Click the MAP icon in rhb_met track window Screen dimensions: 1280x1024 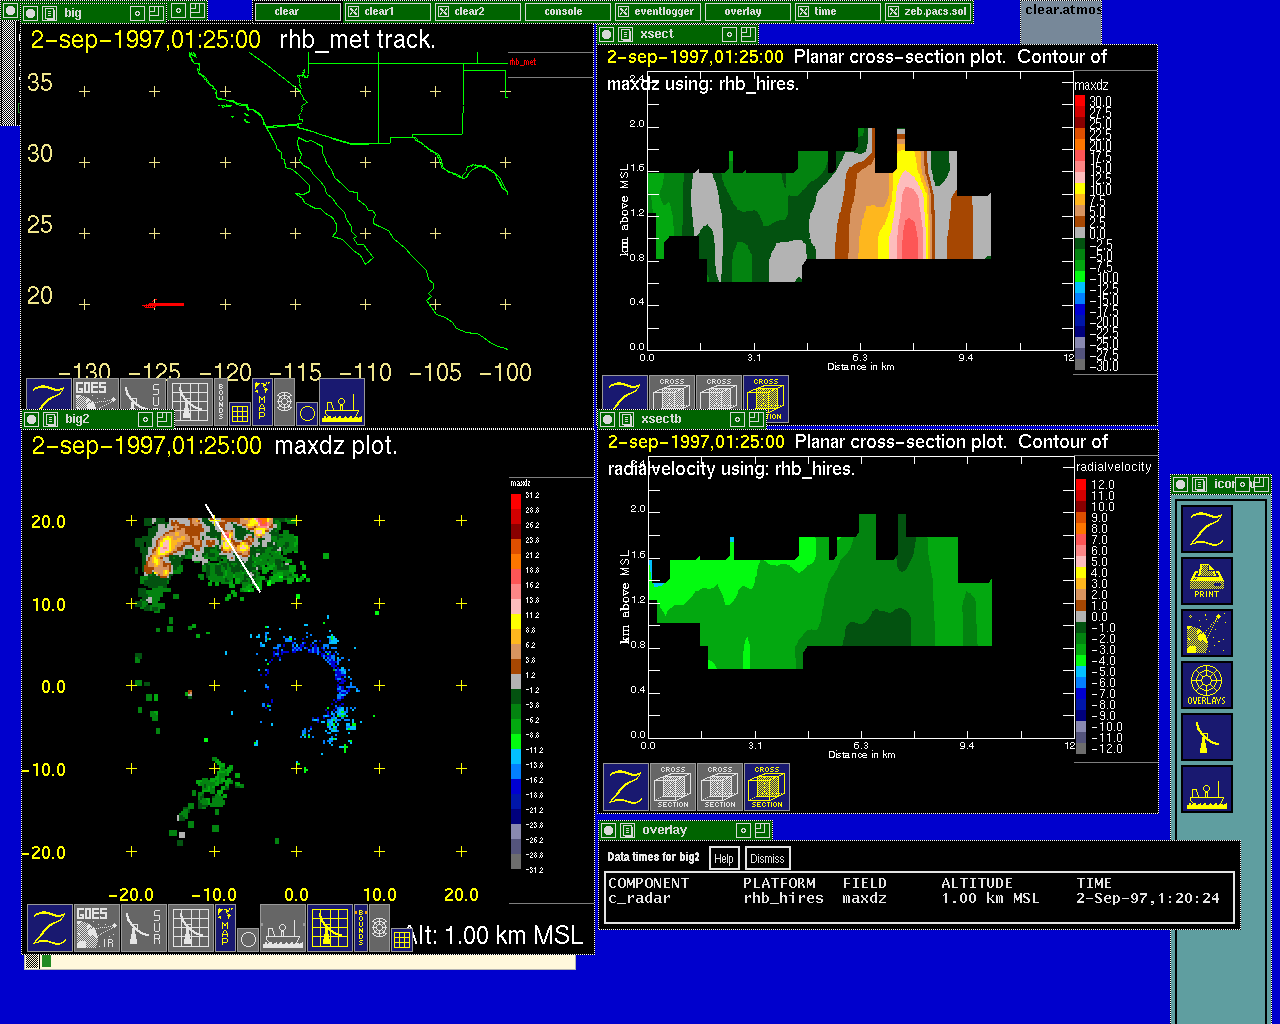click(262, 402)
